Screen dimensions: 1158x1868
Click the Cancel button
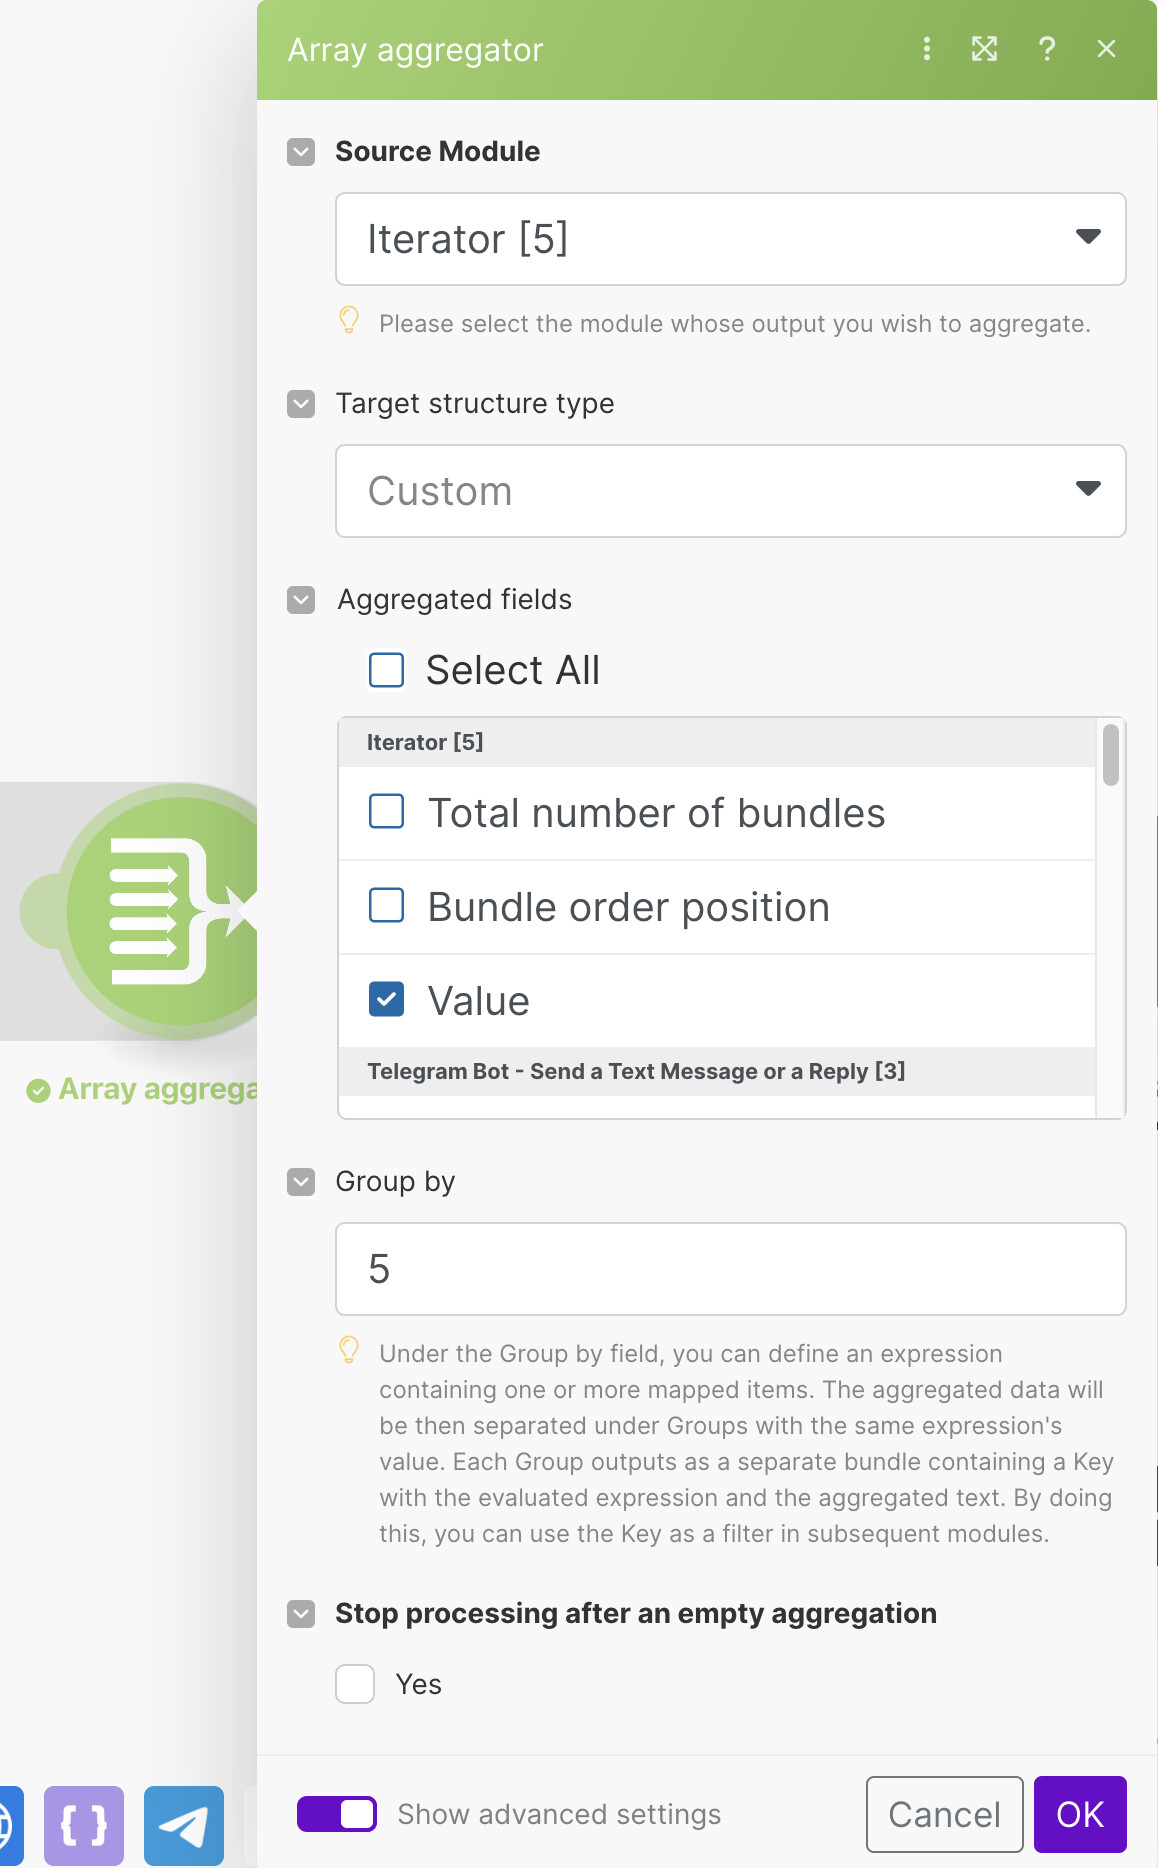(944, 1814)
